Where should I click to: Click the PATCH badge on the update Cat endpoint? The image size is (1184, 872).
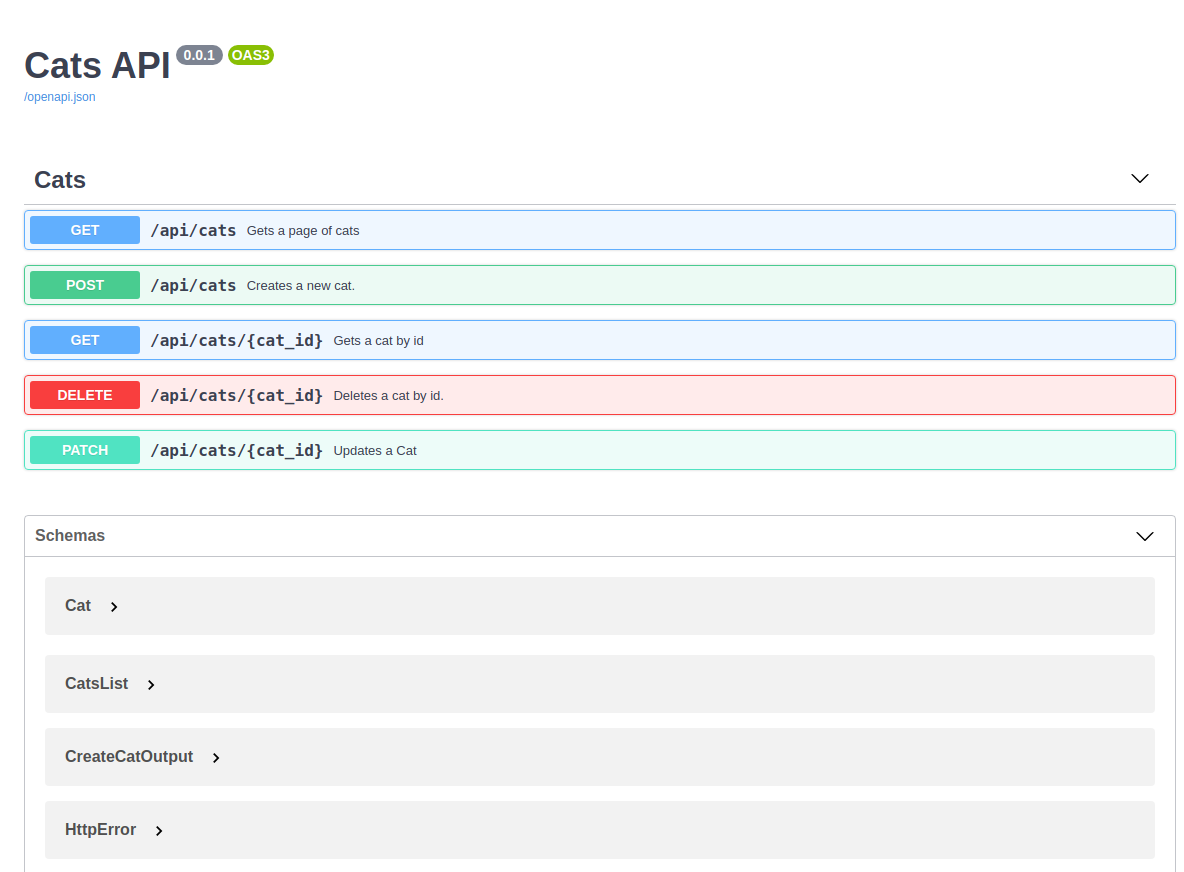point(84,450)
